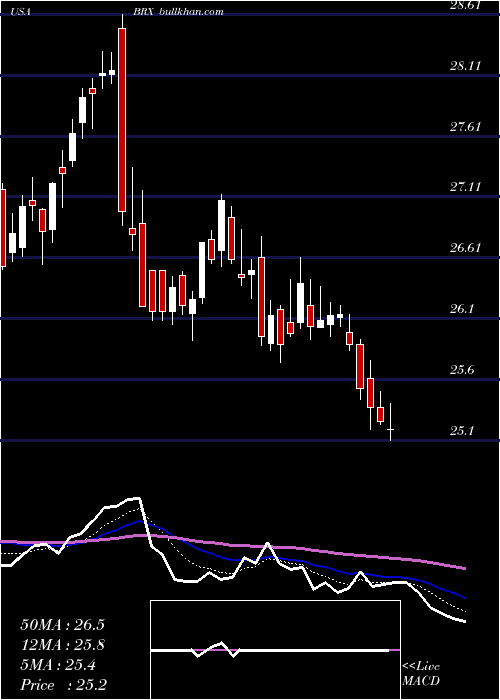Screen dimensions: 500x700
Task: Click the 5MA : 25.4 readout
Action: [x=58, y=665]
